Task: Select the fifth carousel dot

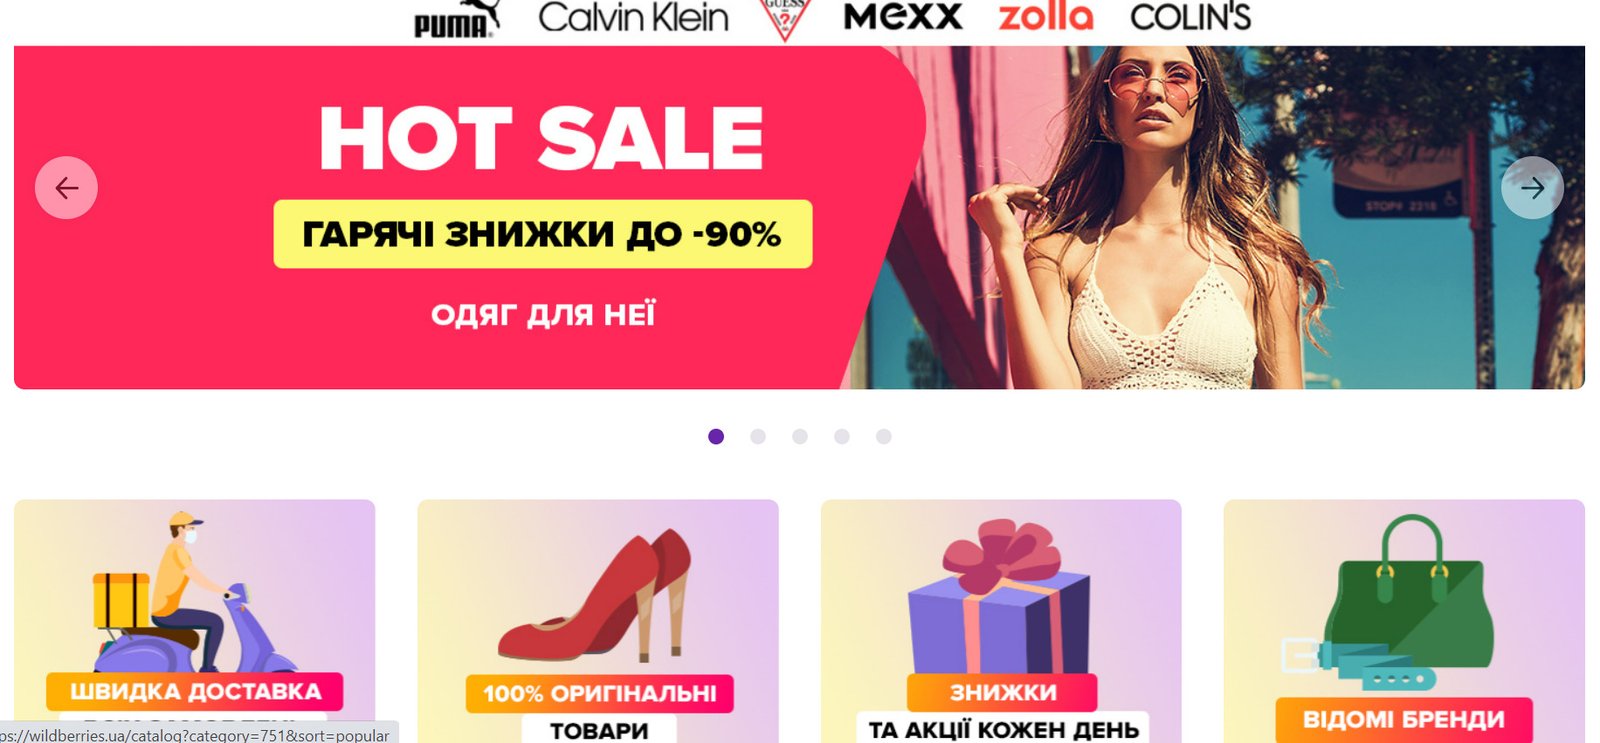Action: click(884, 437)
